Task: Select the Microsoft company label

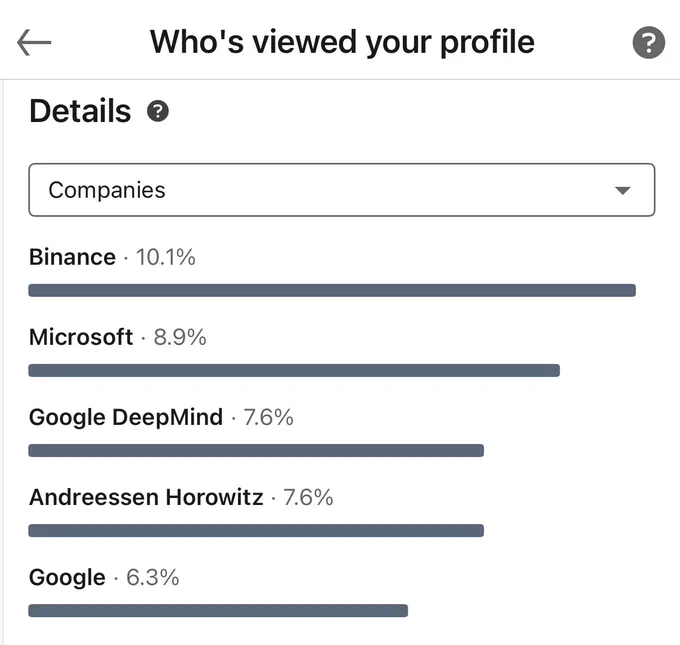Action: tap(81, 337)
